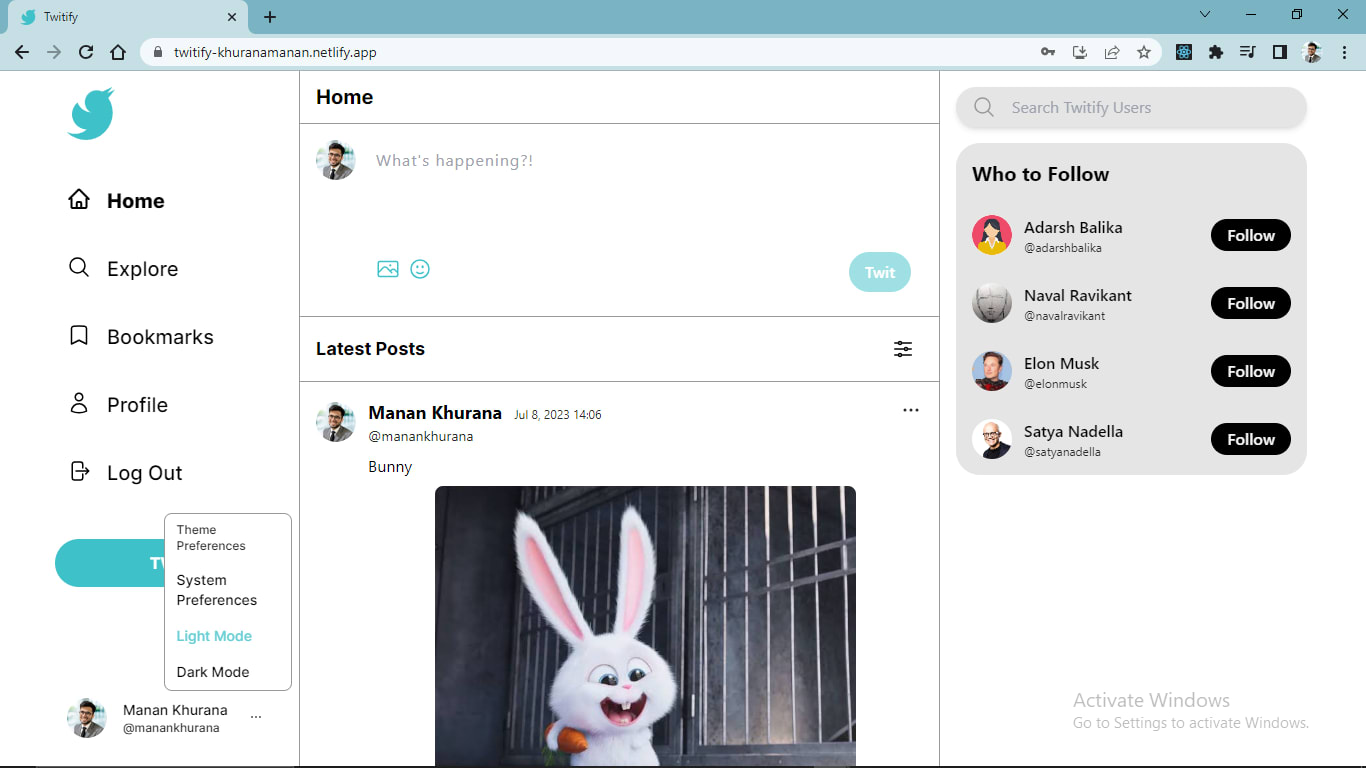1366x768 pixels.
Task: Open a new browser tab
Action: pos(270,17)
